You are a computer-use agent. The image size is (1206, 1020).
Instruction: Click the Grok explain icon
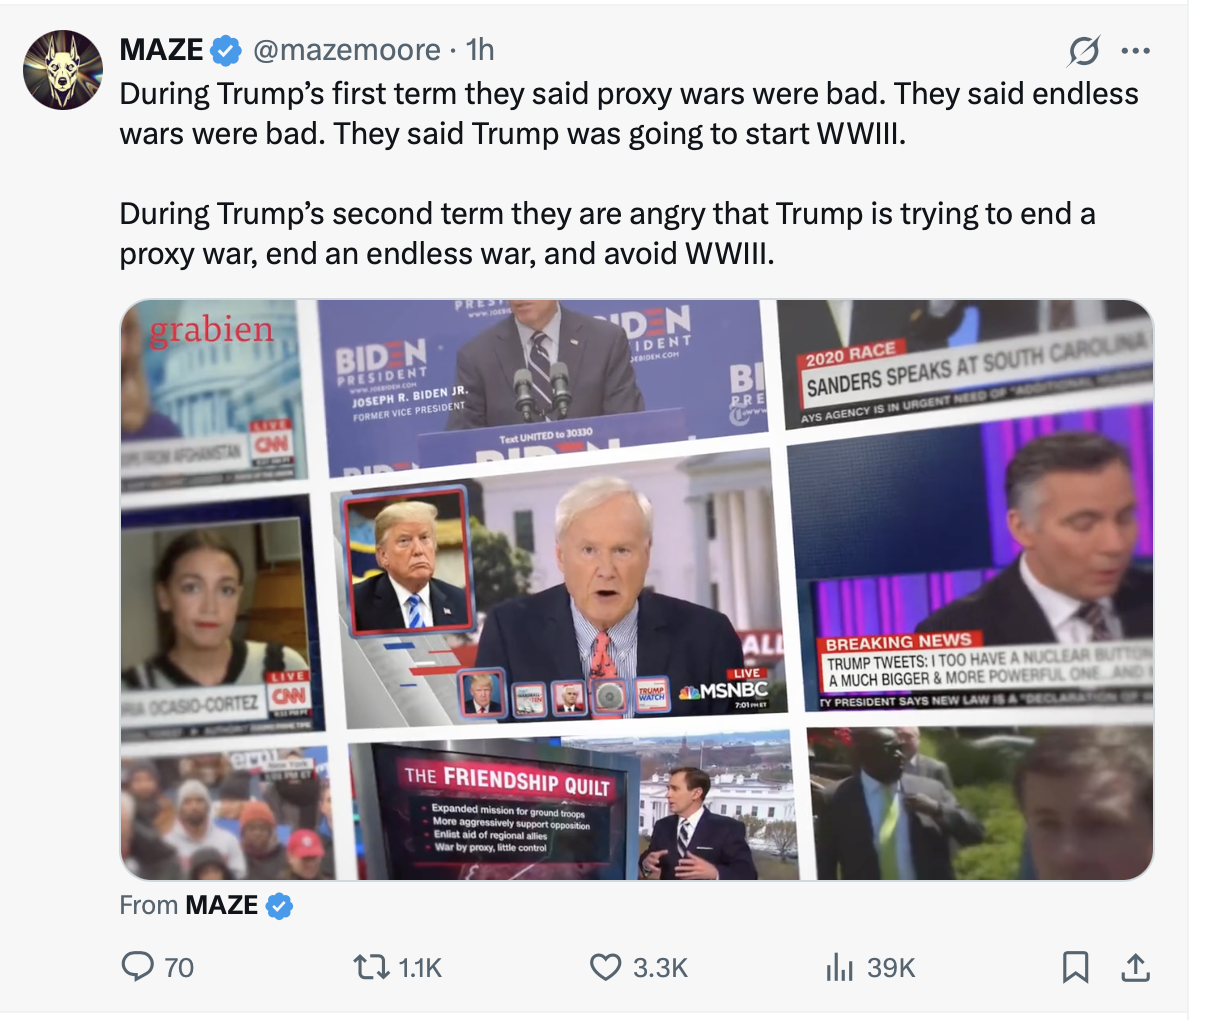coord(1083,50)
